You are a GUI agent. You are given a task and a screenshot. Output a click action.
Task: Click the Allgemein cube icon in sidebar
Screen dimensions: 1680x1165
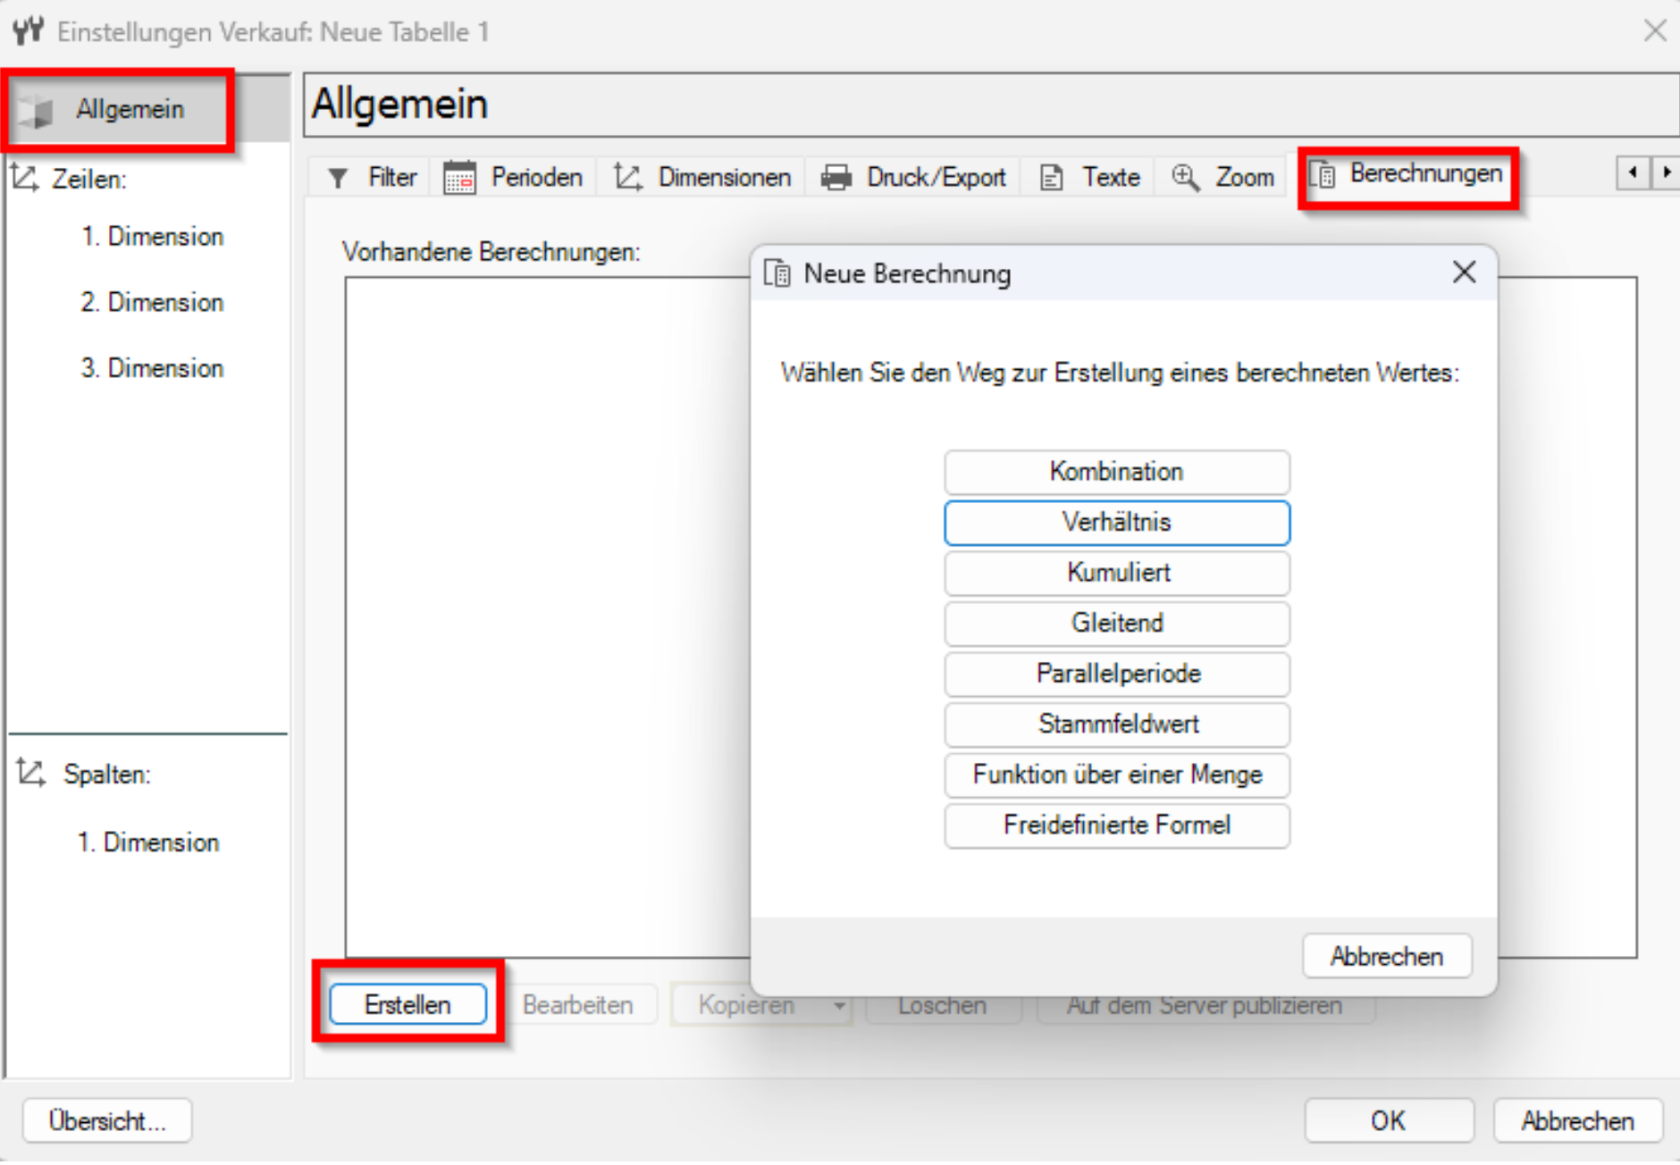point(37,110)
